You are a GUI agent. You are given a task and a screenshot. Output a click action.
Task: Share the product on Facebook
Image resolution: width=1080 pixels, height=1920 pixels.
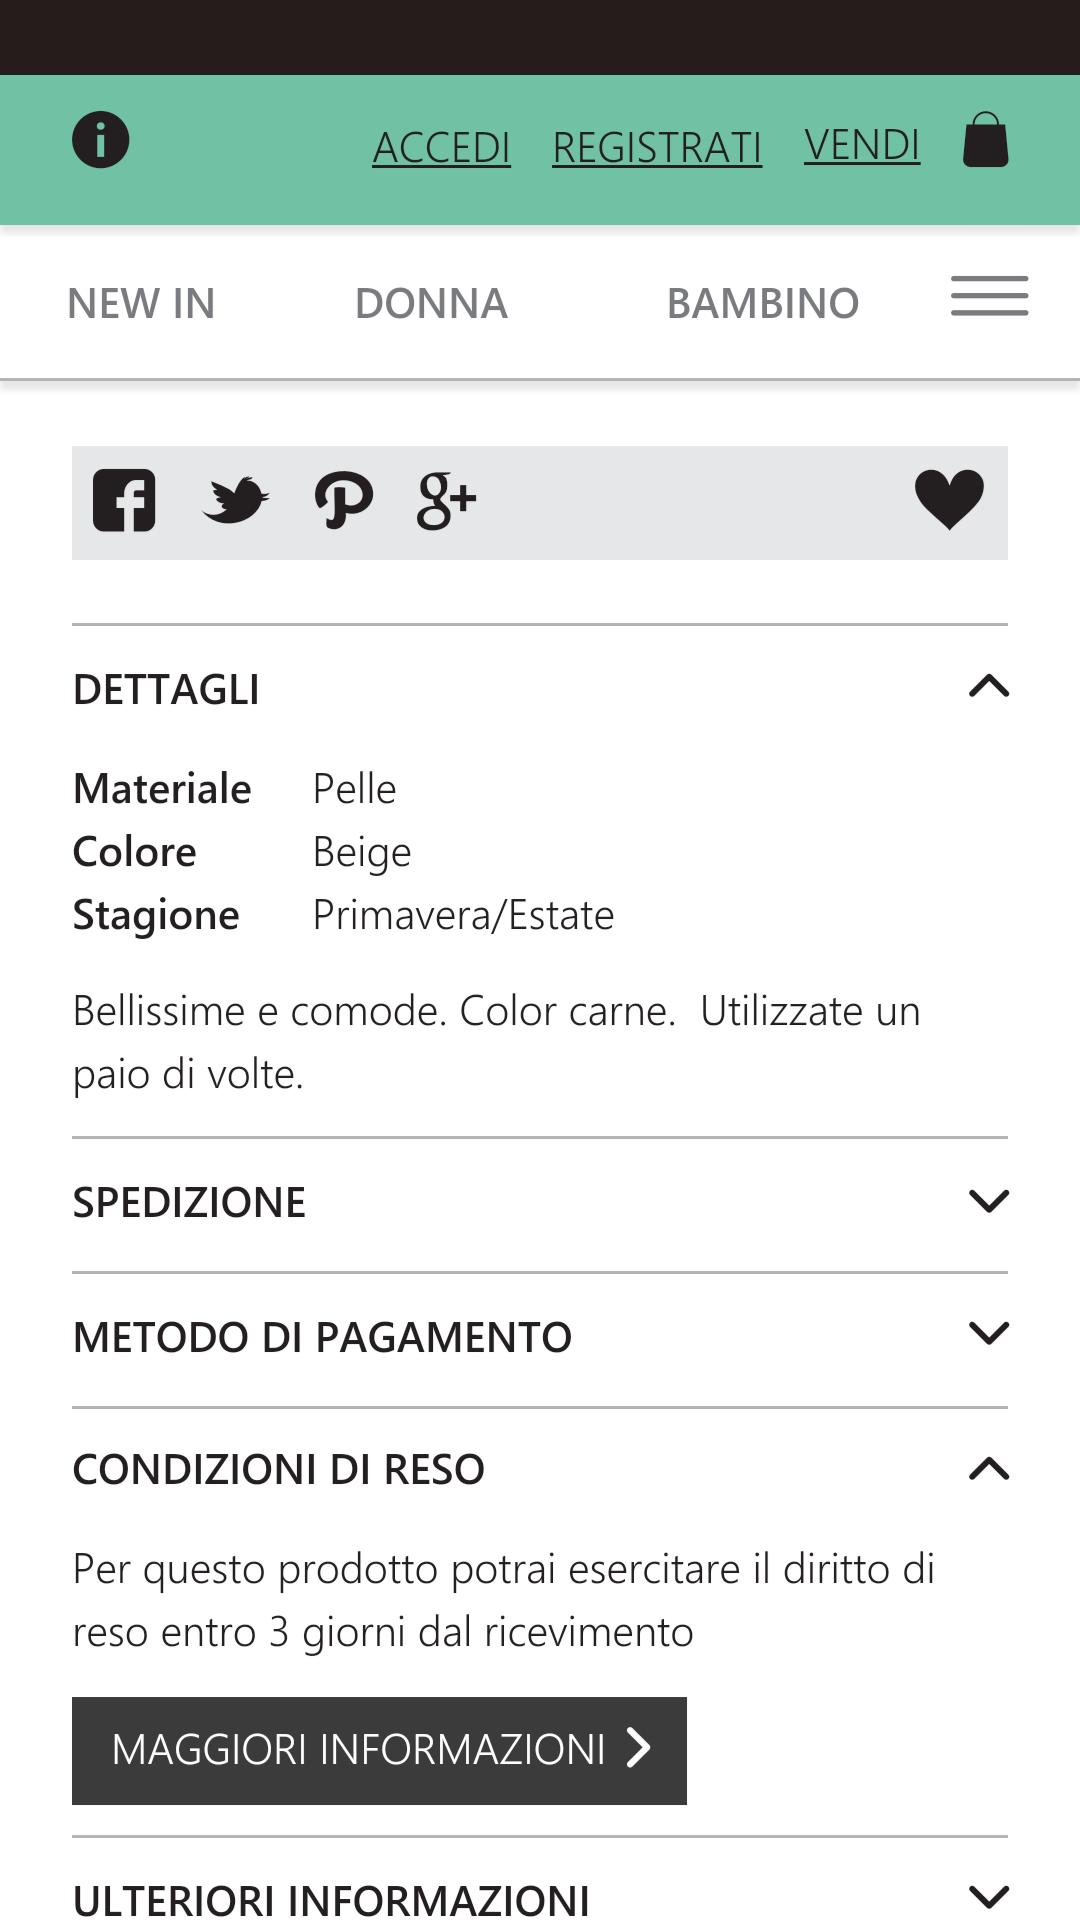pyautogui.click(x=124, y=502)
